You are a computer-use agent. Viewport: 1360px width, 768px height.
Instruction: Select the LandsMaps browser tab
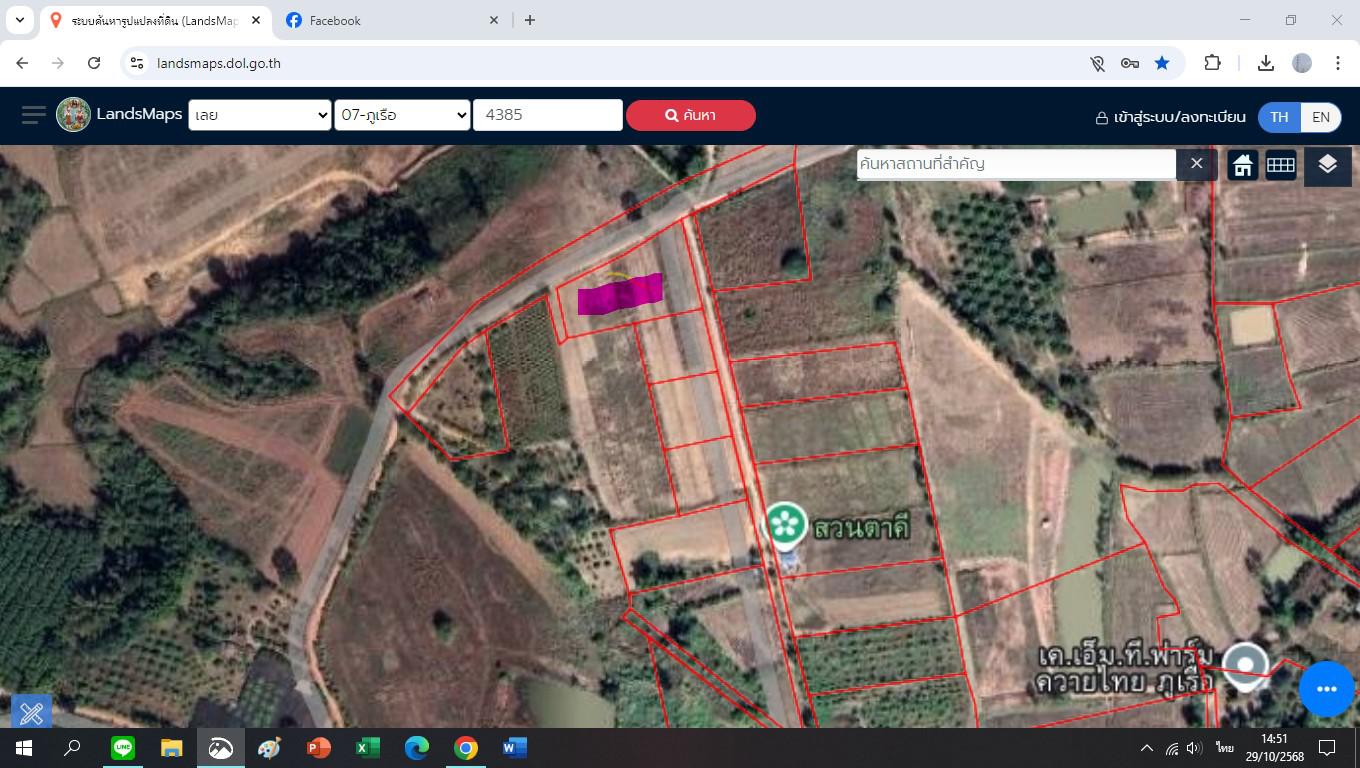pos(150,20)
